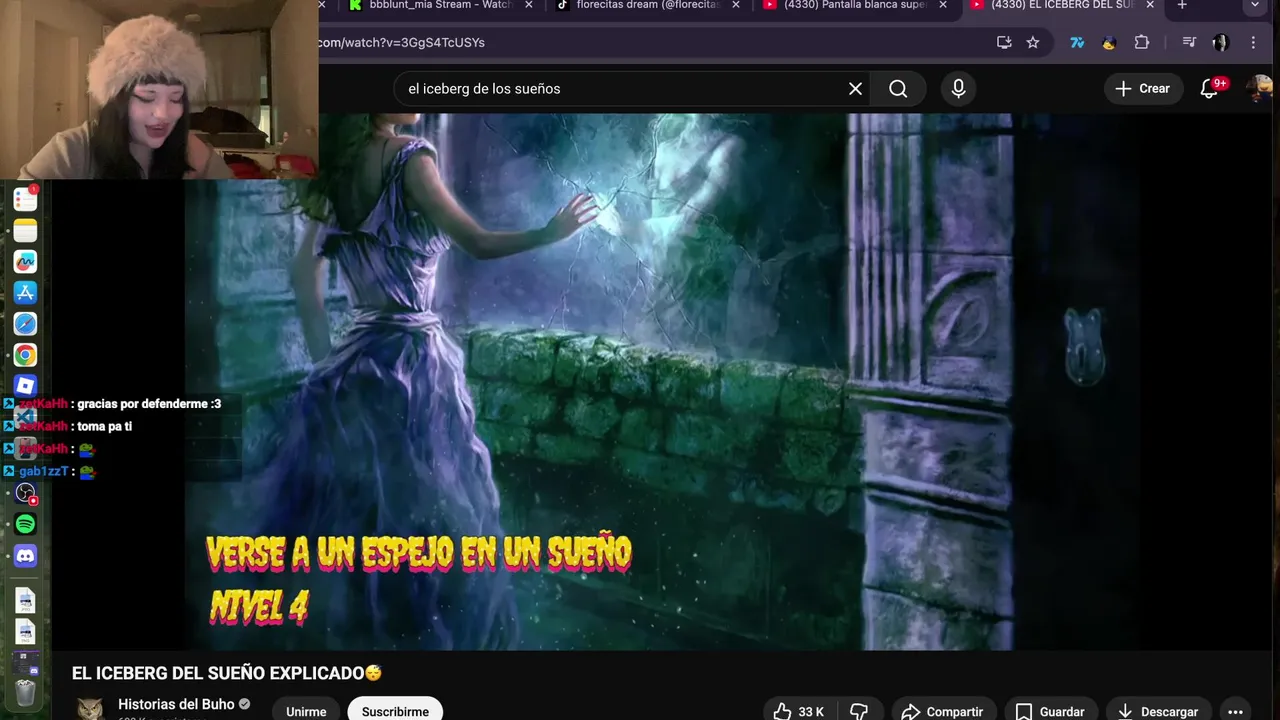Open App Store in the Dock
This screenshot has width=1280, height=720.
click(x=25, y=292)
